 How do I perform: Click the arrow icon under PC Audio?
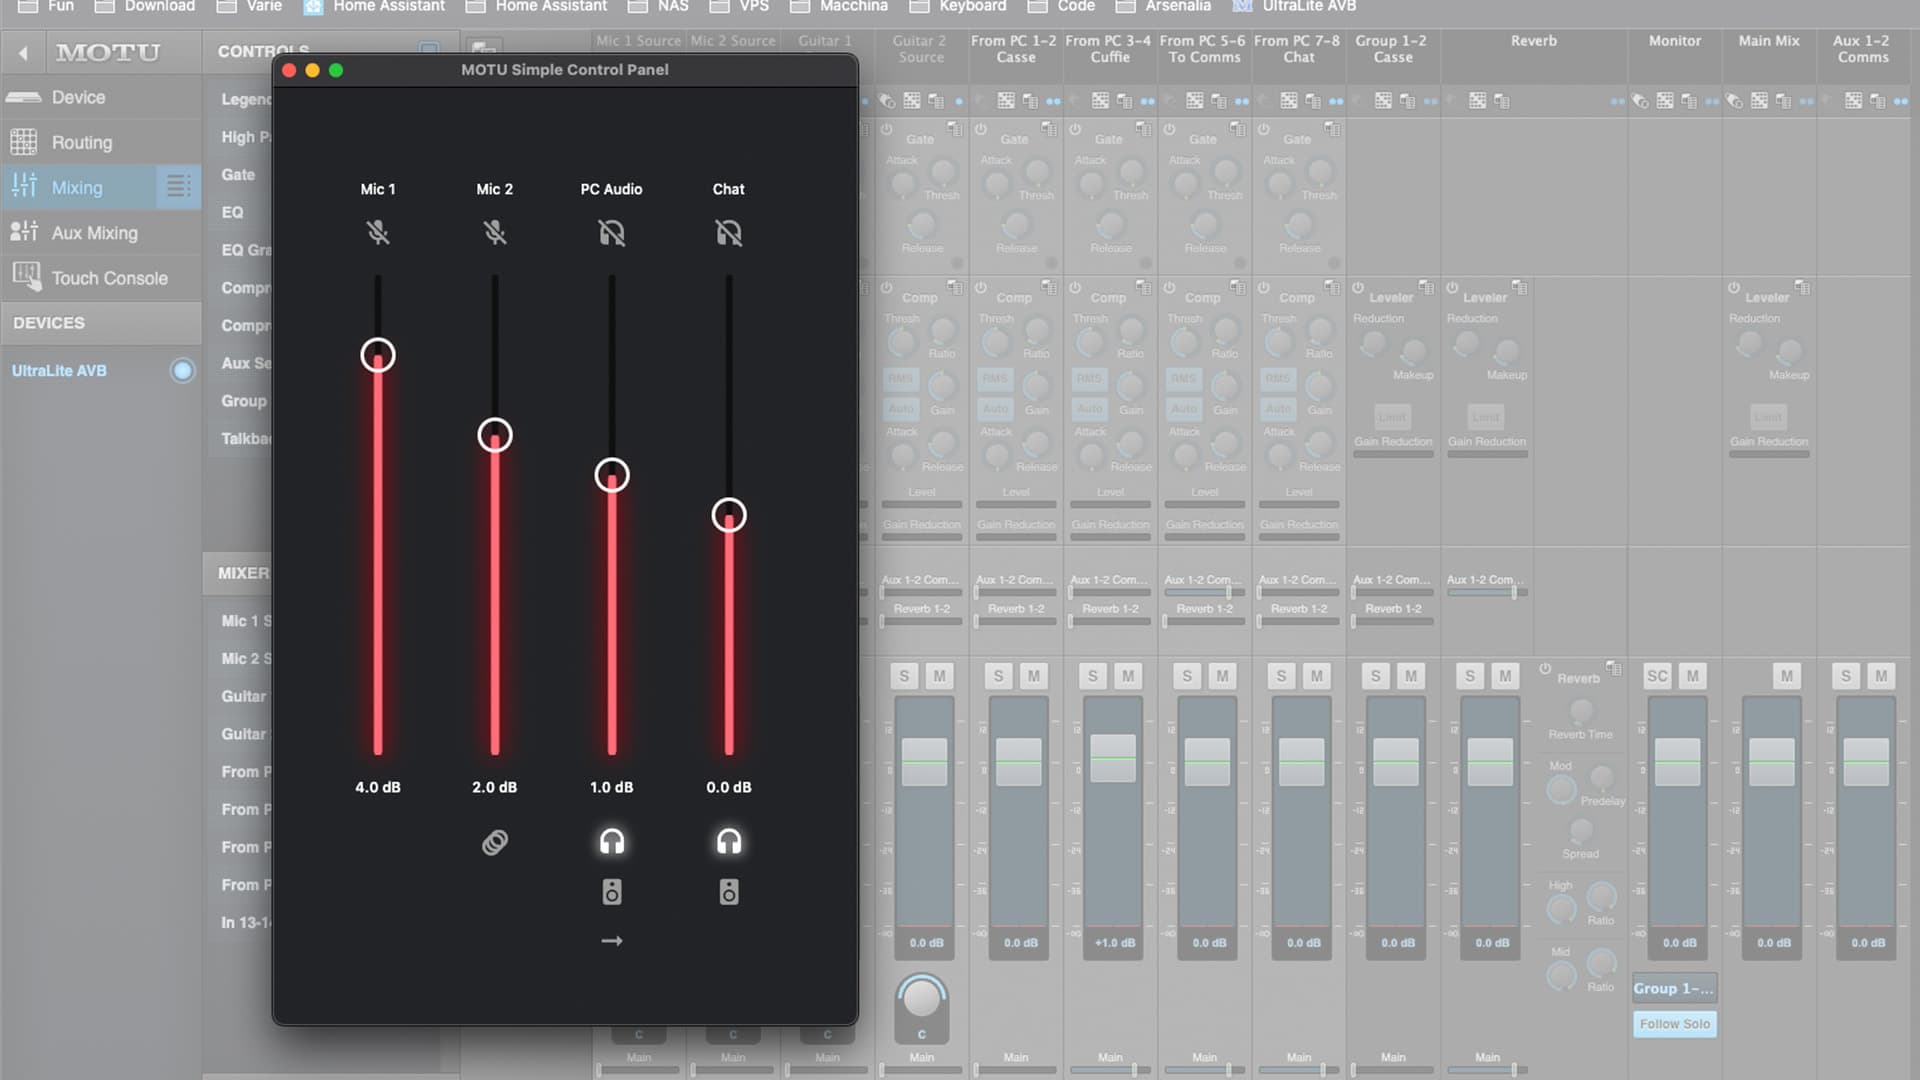(x=612, y=941)
